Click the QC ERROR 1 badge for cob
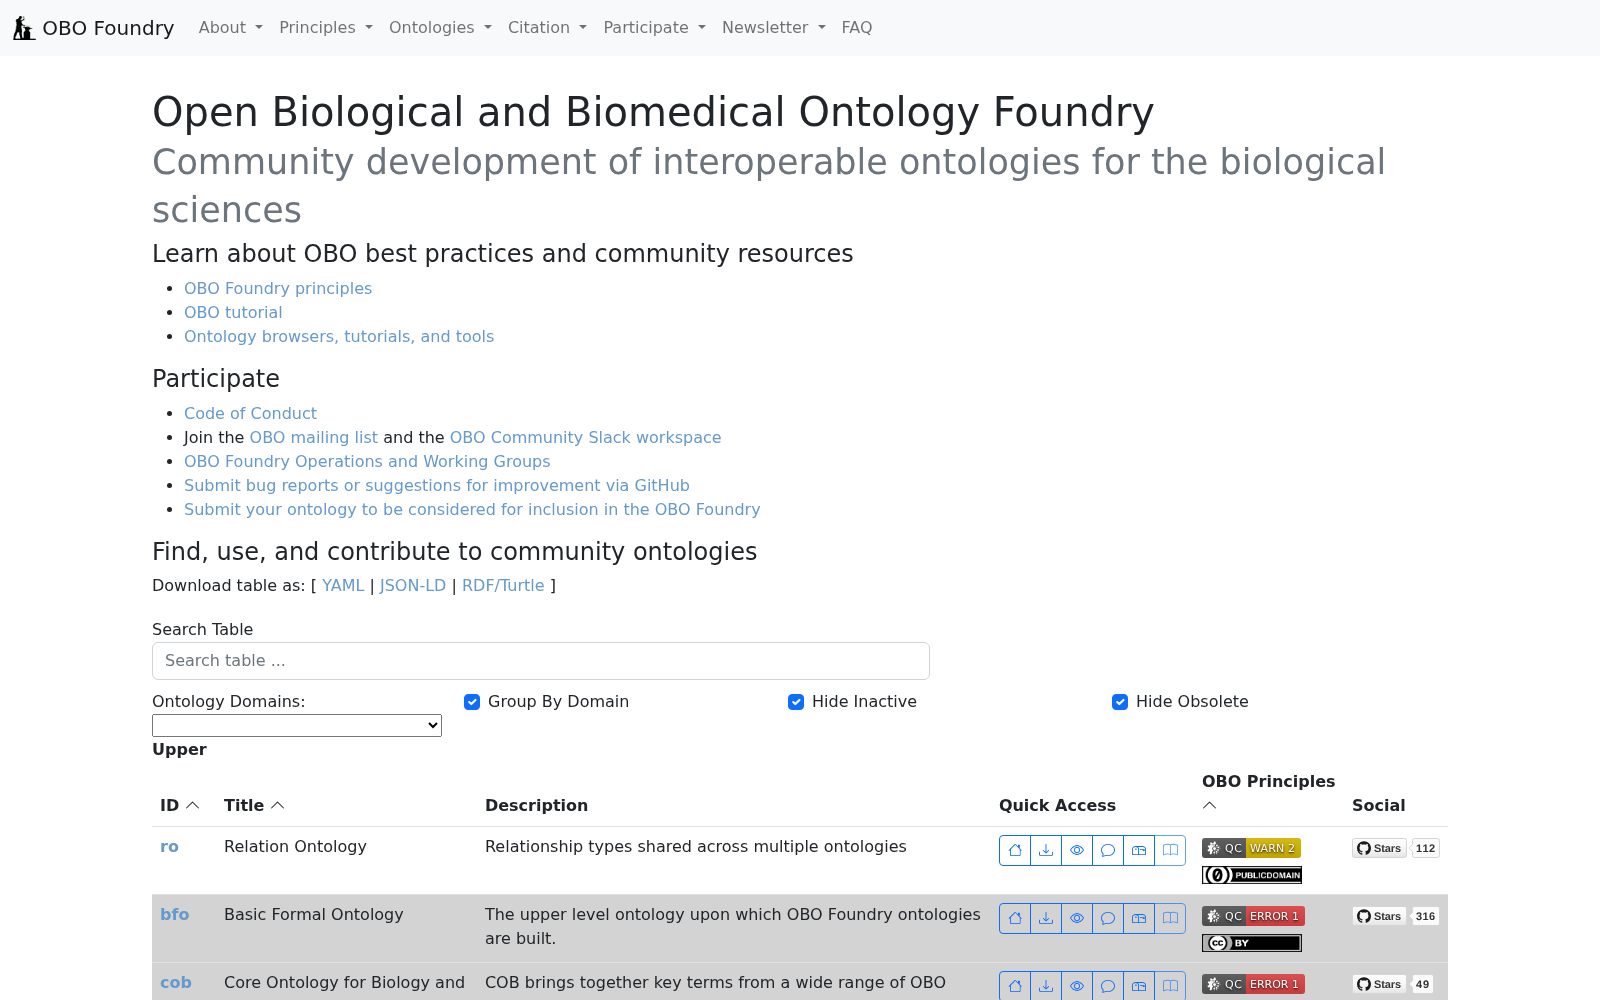The image size is (1600, 1000). point(1253,984)
